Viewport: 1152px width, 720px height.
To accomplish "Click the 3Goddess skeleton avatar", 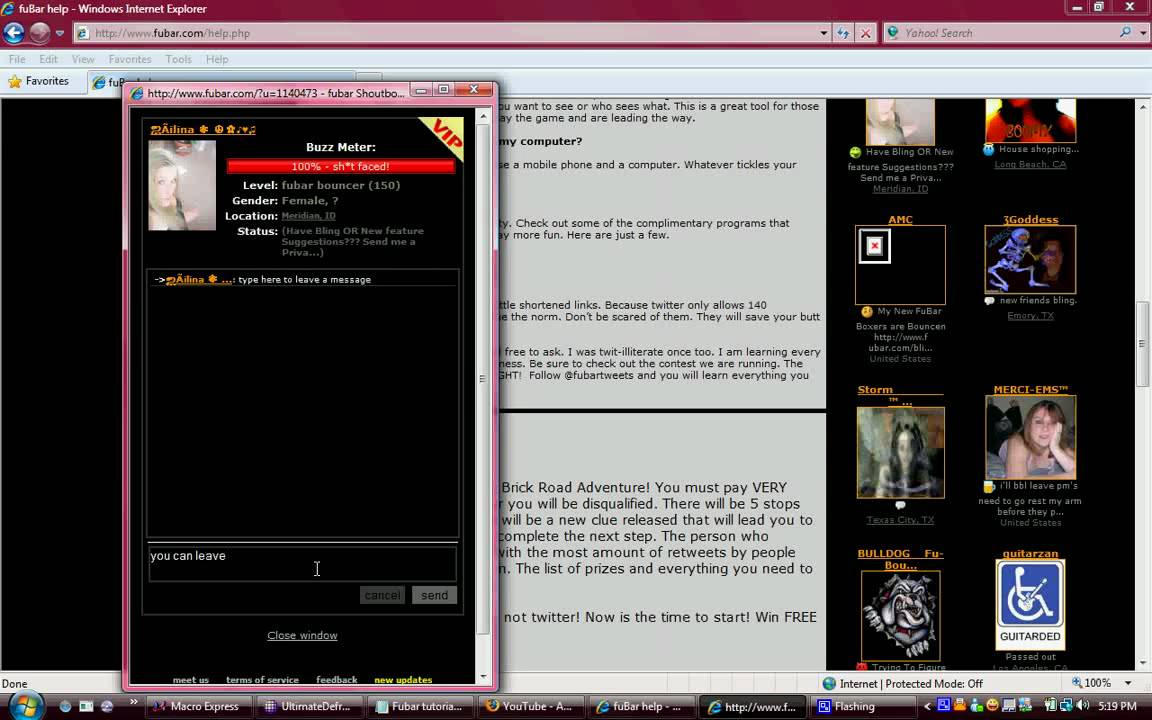I will [x=1030, y=260].
